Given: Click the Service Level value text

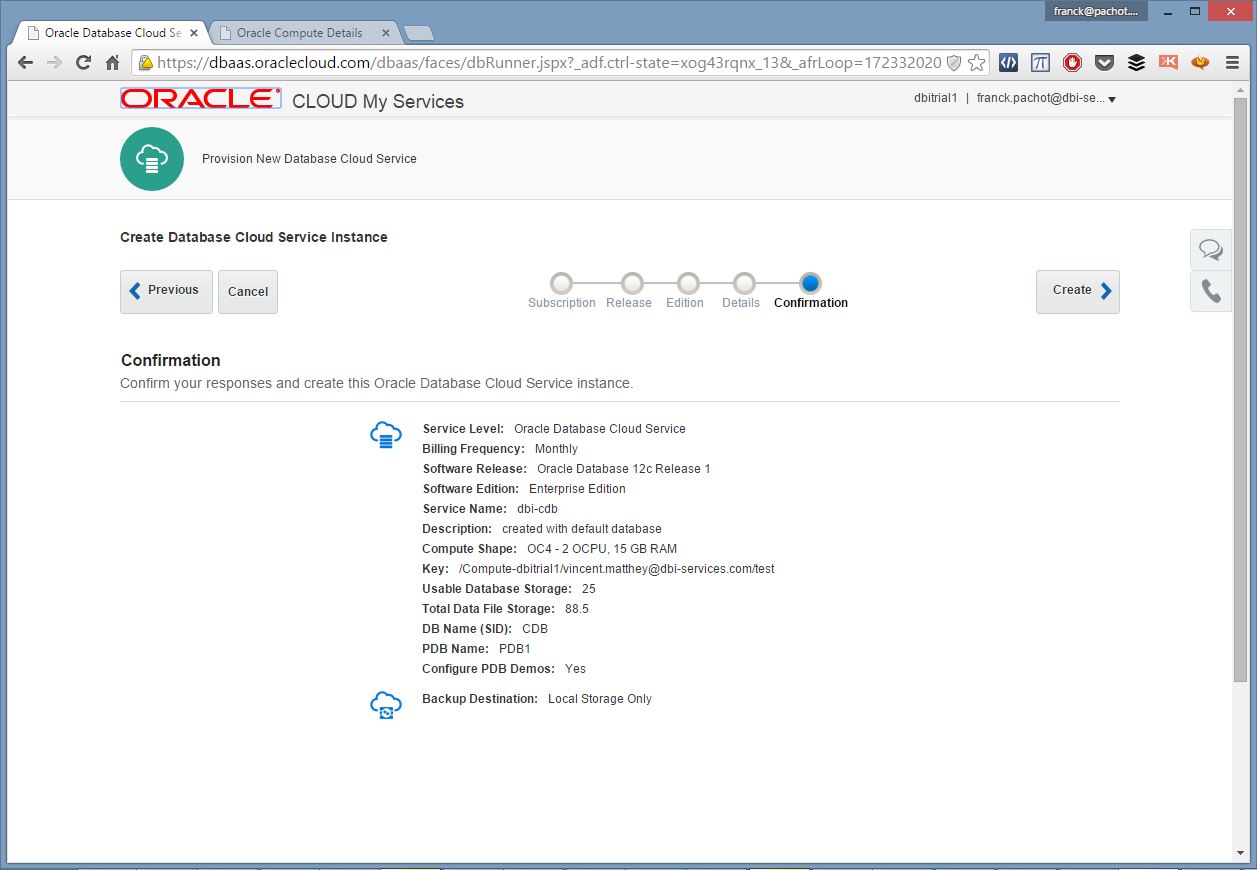Looking at the screenshot, I should pos(600,429).
